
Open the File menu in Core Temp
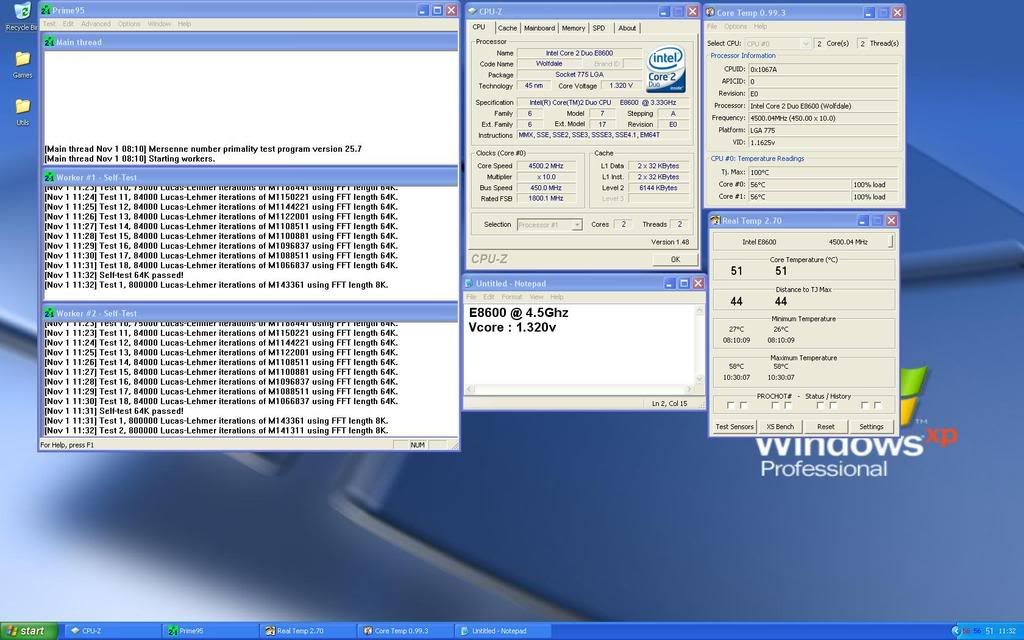[x=712, y=27]
